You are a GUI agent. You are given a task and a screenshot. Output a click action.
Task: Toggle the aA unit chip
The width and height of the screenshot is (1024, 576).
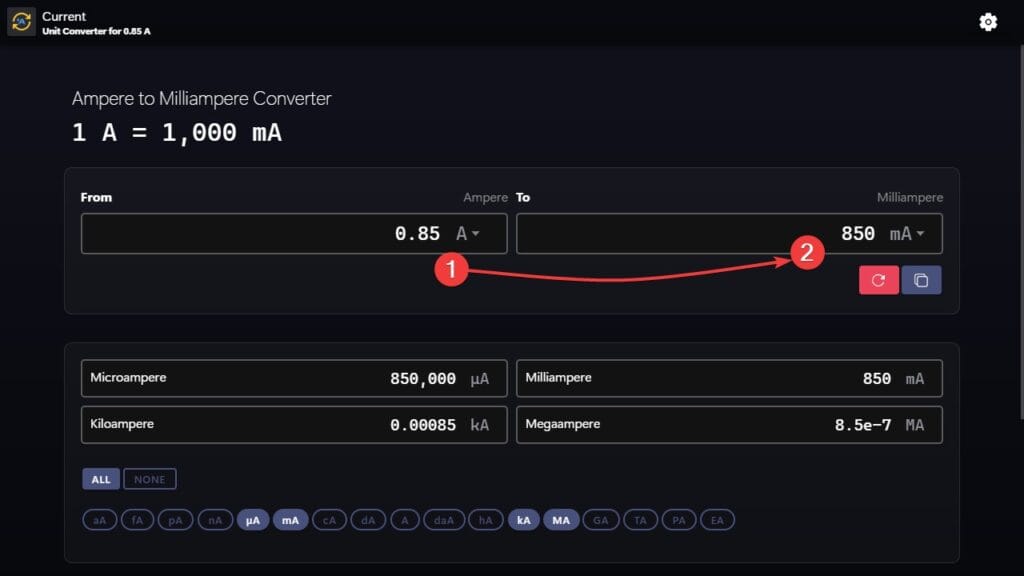point(99,520)
